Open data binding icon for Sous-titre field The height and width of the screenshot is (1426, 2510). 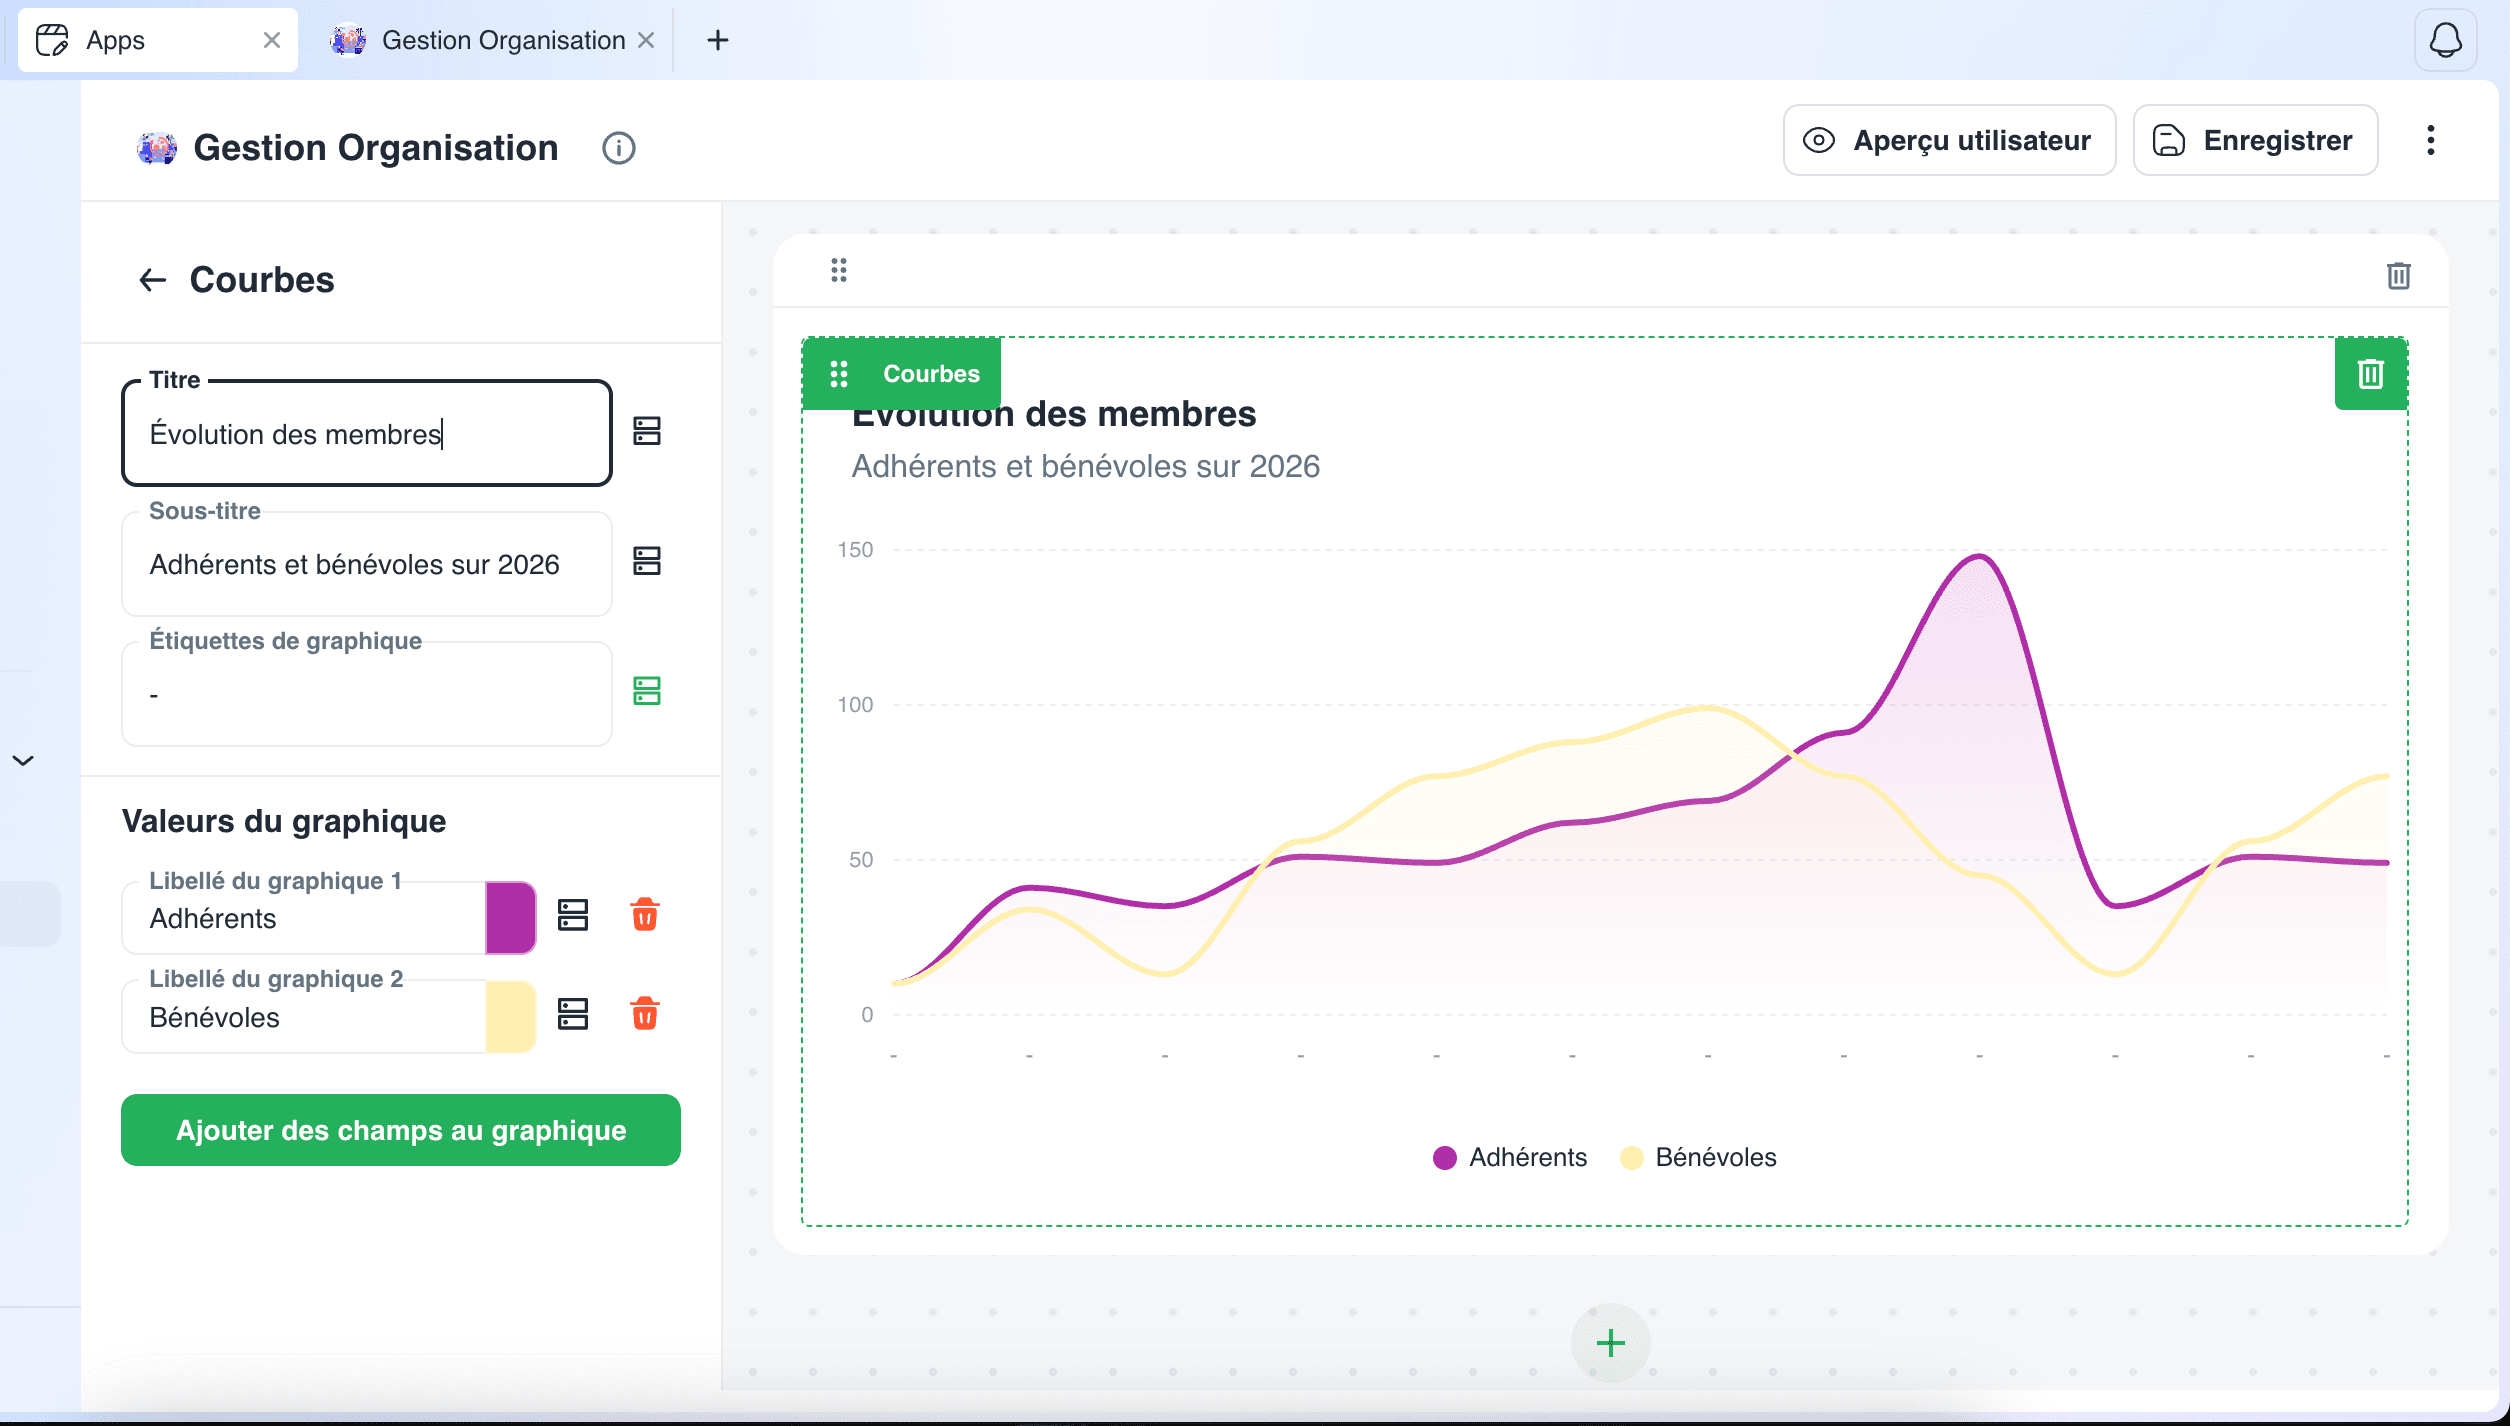tap(647, 561)
